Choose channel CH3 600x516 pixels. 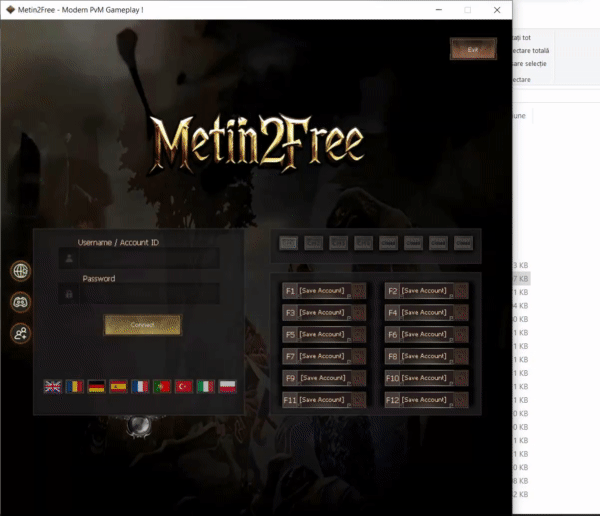(338, 243)
